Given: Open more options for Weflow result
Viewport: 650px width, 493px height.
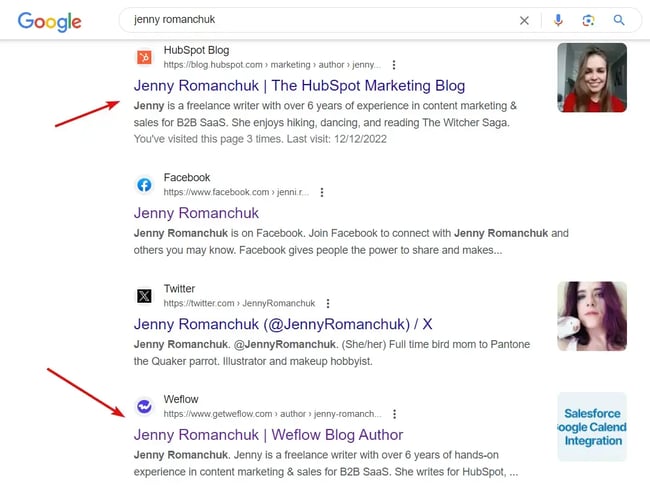Looking at the screenshot, I should pos(394,414).
